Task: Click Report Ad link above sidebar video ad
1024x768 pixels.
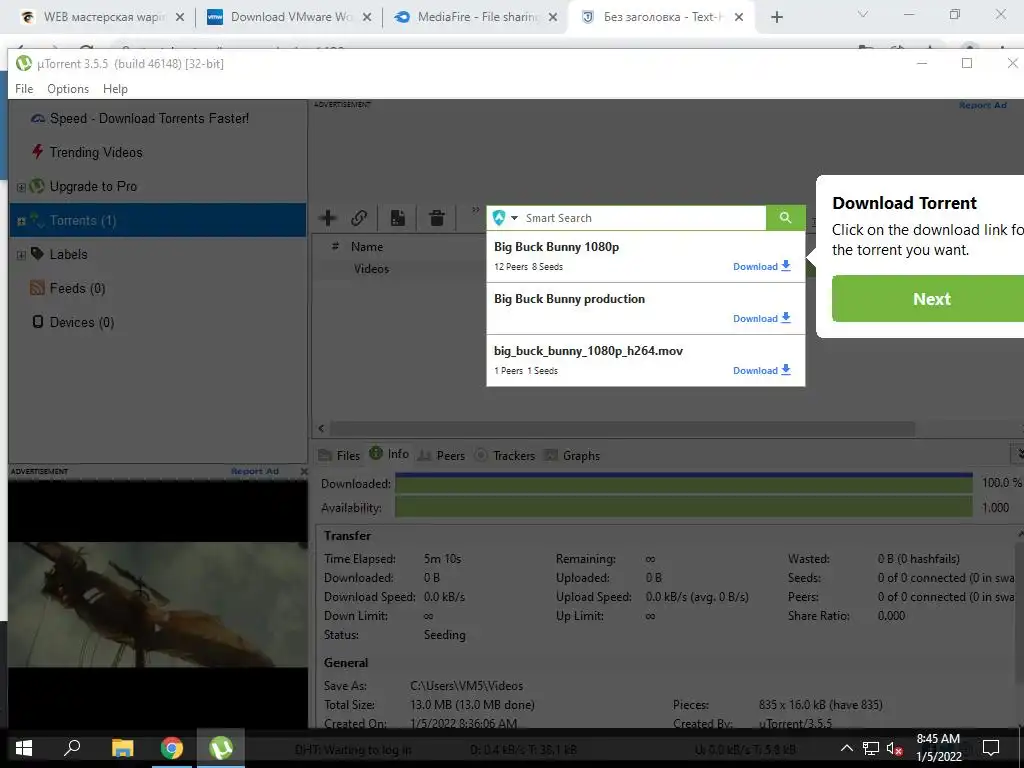Action: click(x=255, y=471)
